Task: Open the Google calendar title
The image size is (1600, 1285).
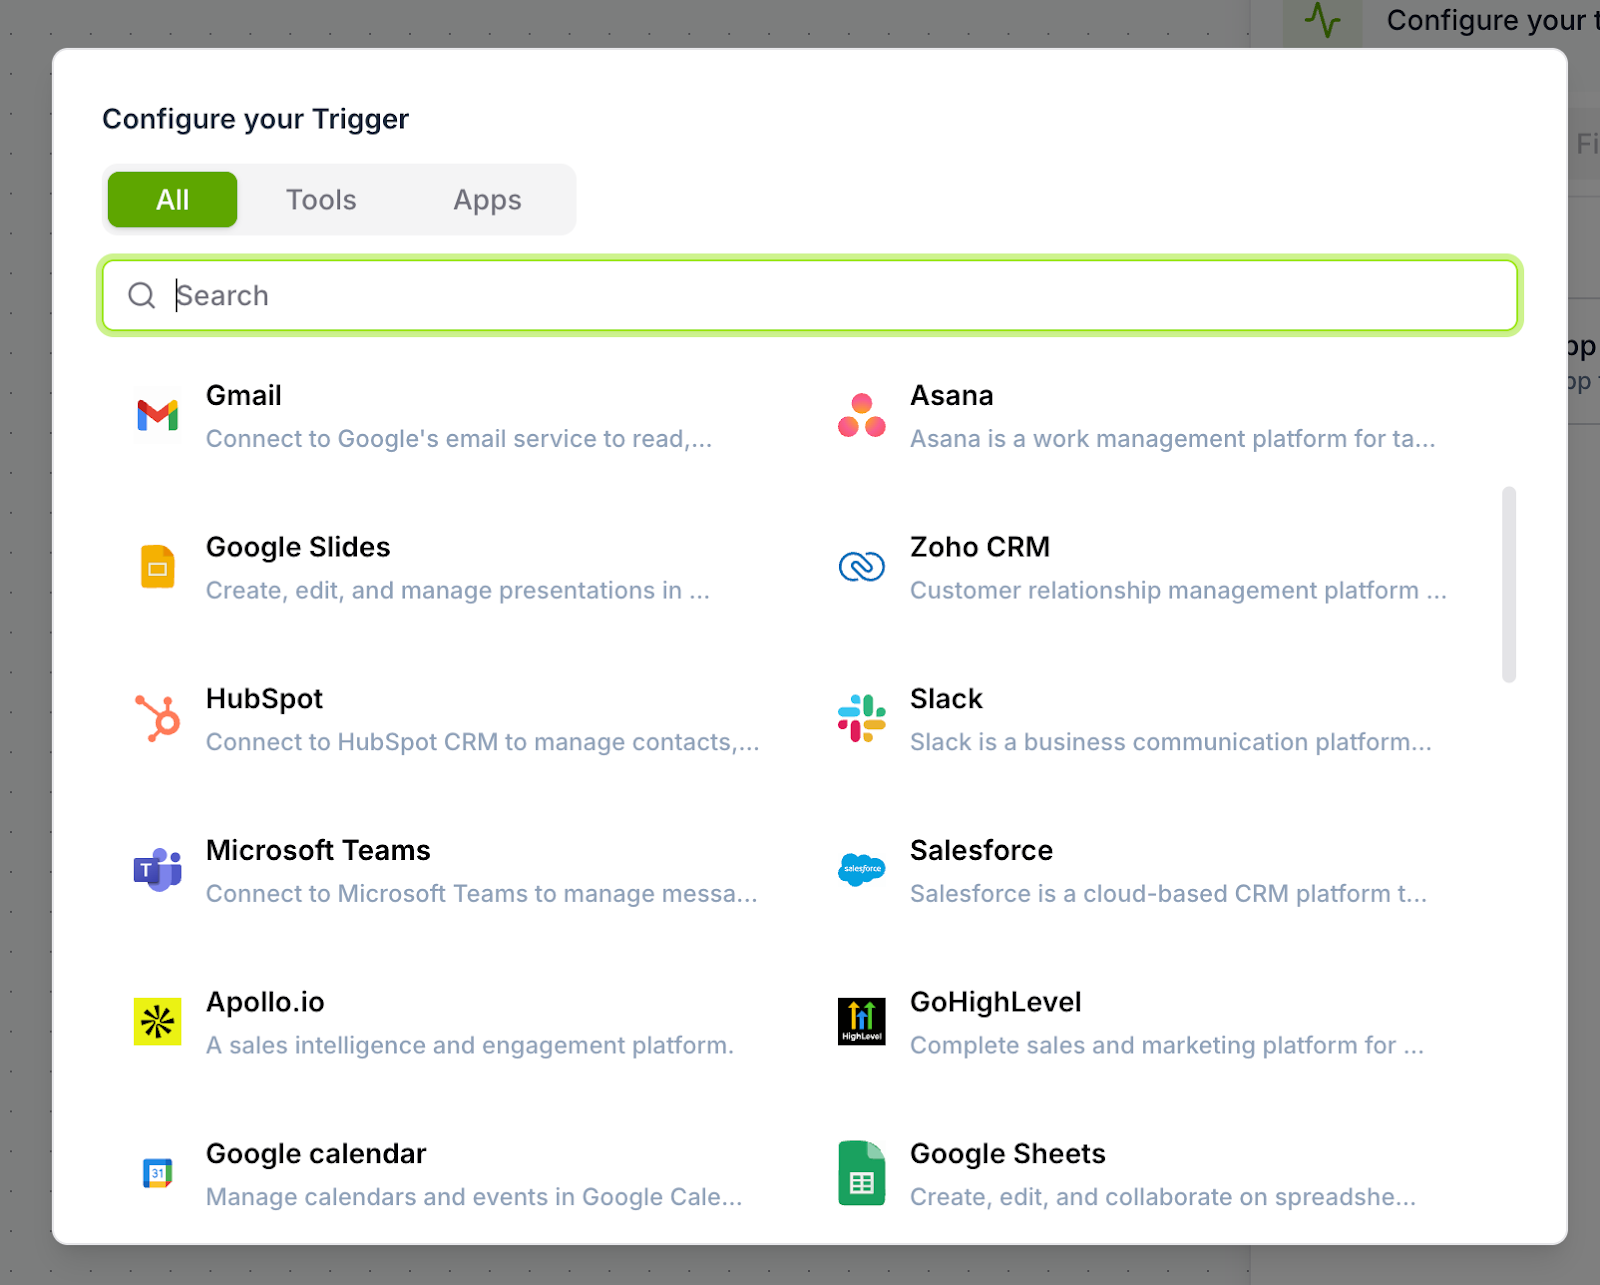Action: point(316,1154)
